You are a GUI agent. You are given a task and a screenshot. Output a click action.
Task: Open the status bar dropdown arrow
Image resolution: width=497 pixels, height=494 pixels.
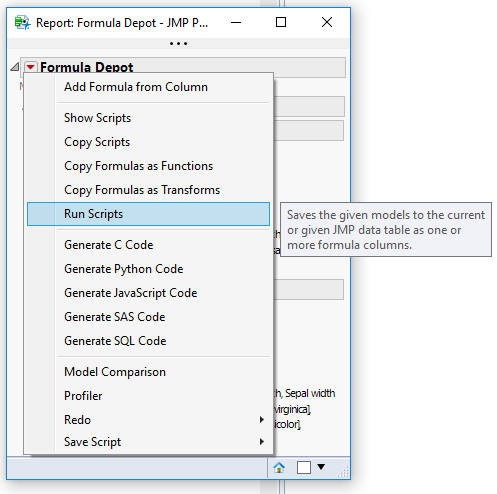(321, 467)
